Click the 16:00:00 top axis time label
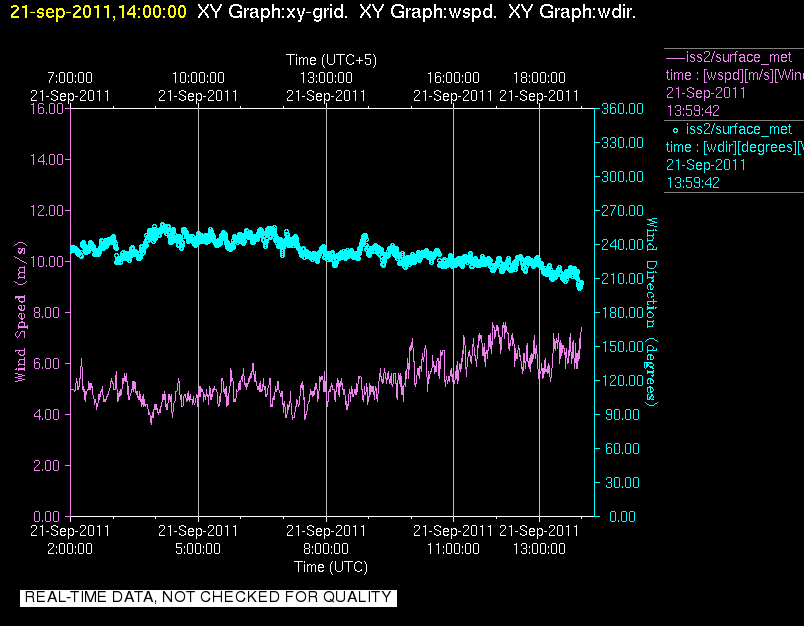 click(453, 78)
